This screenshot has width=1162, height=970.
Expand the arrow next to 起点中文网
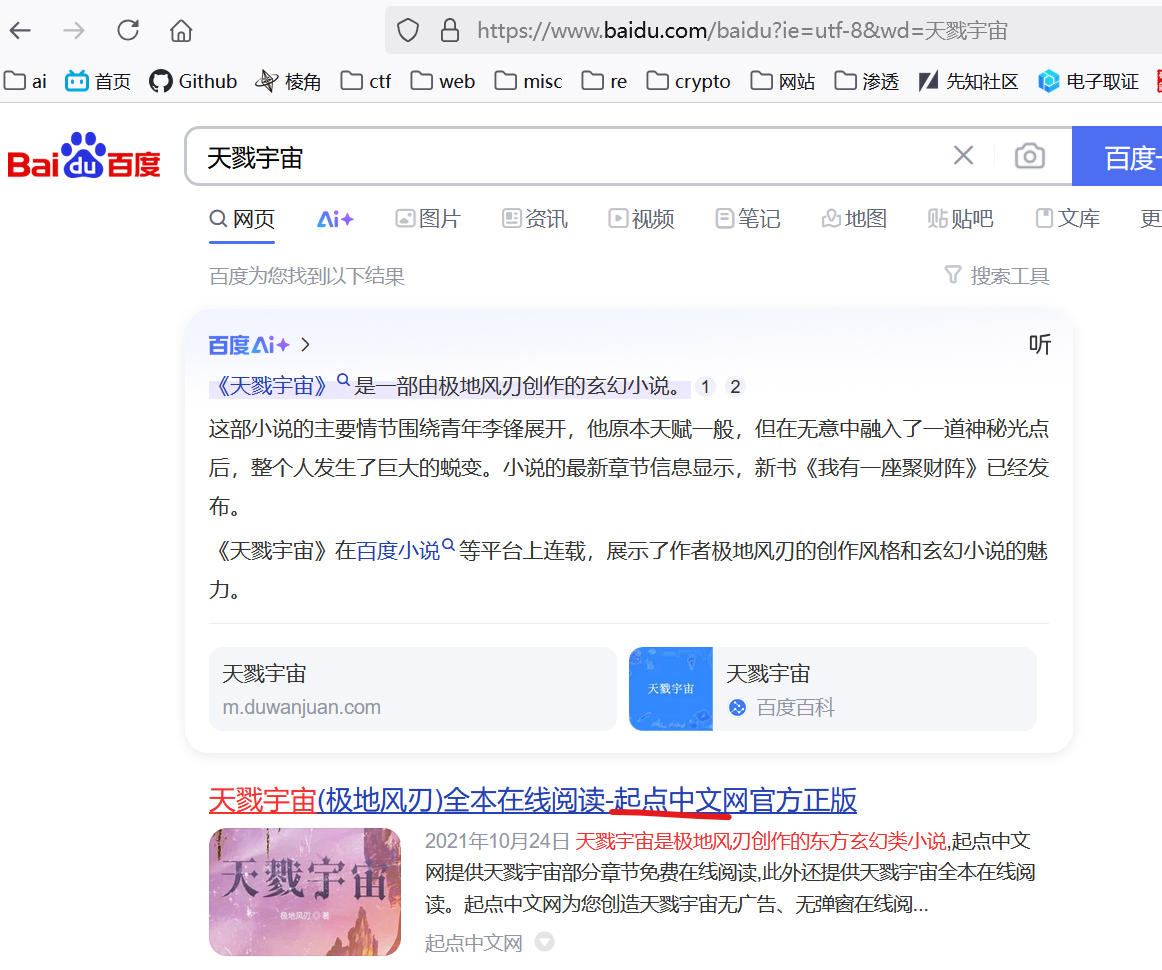click(545, 942)
